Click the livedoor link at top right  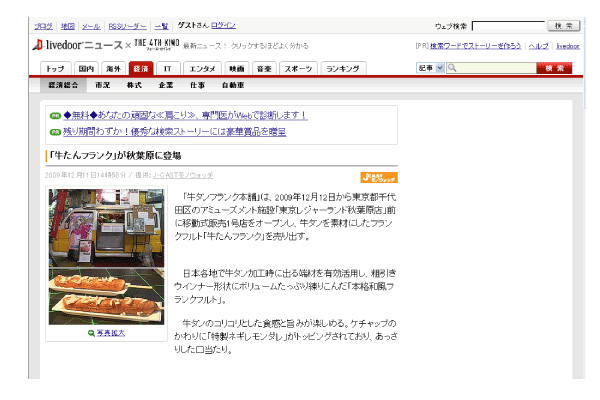click(568, 46)
